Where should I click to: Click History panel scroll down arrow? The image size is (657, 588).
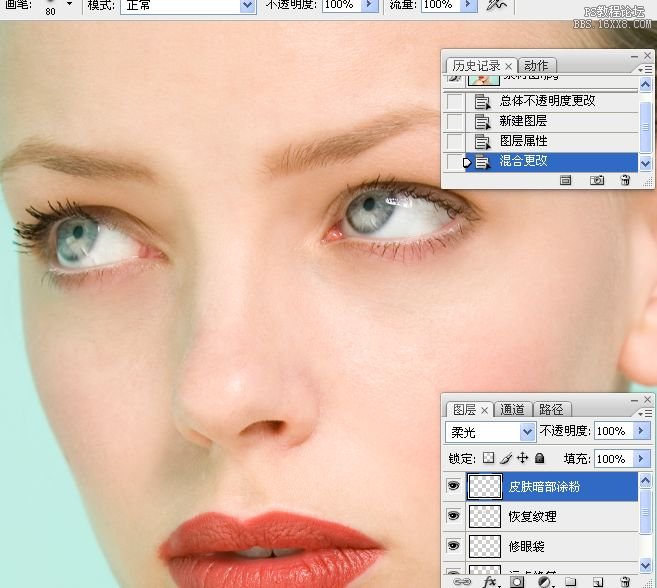click(645, 163)
